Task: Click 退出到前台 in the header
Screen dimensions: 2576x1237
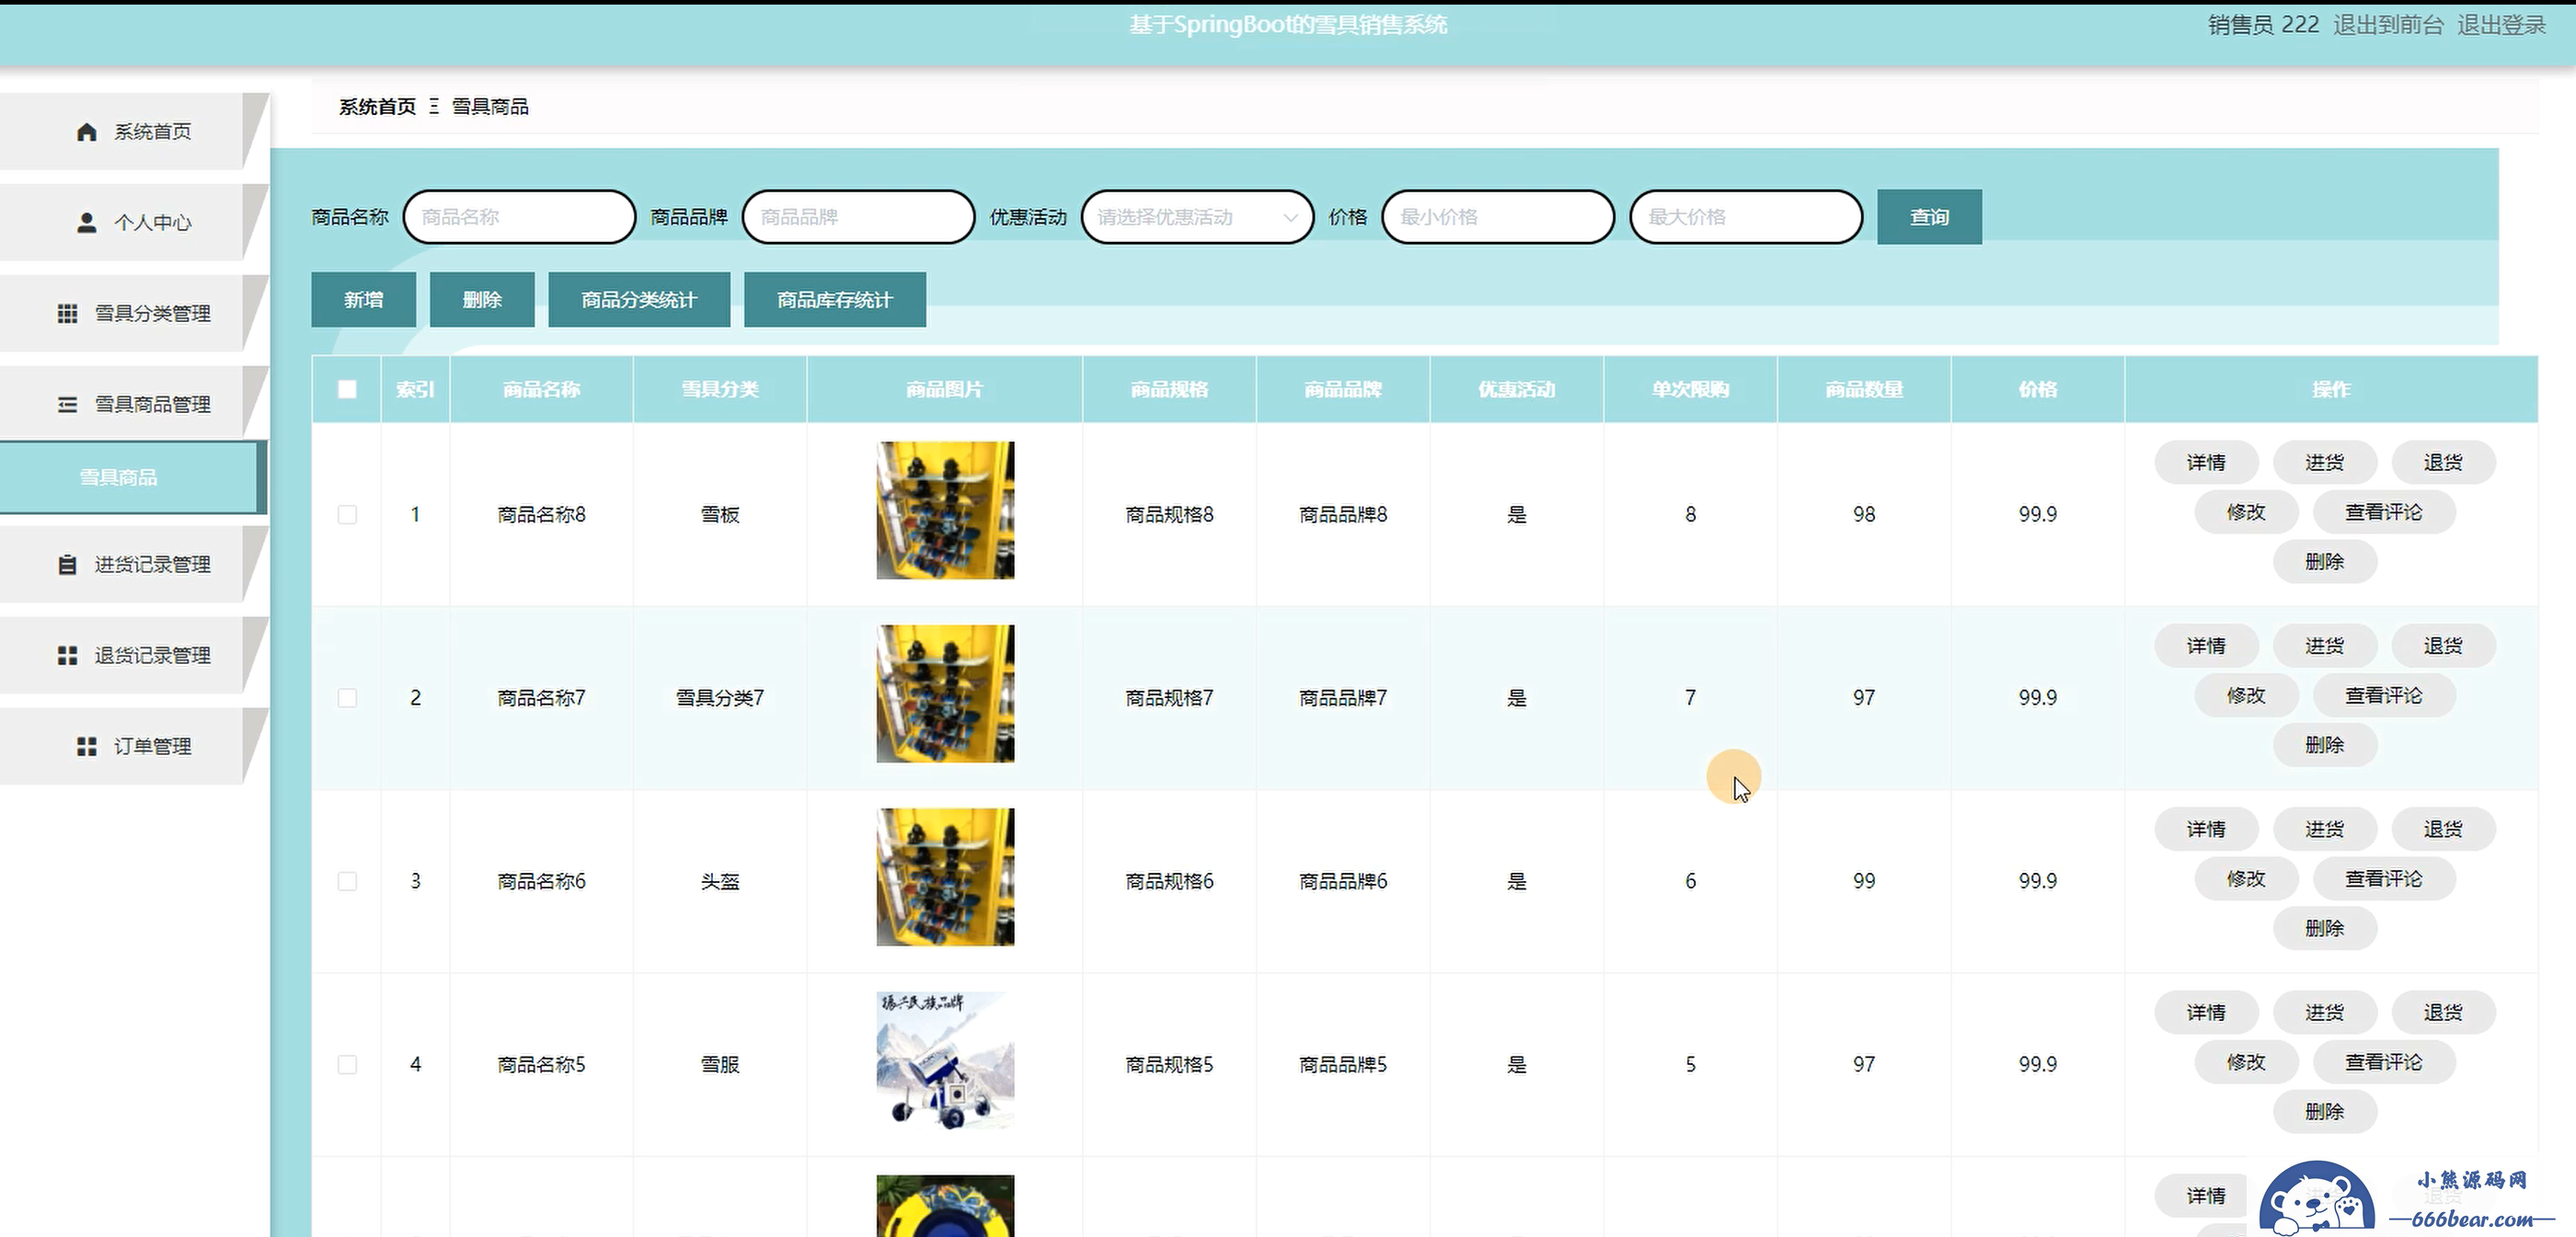Action: [x=2388, y=25]
